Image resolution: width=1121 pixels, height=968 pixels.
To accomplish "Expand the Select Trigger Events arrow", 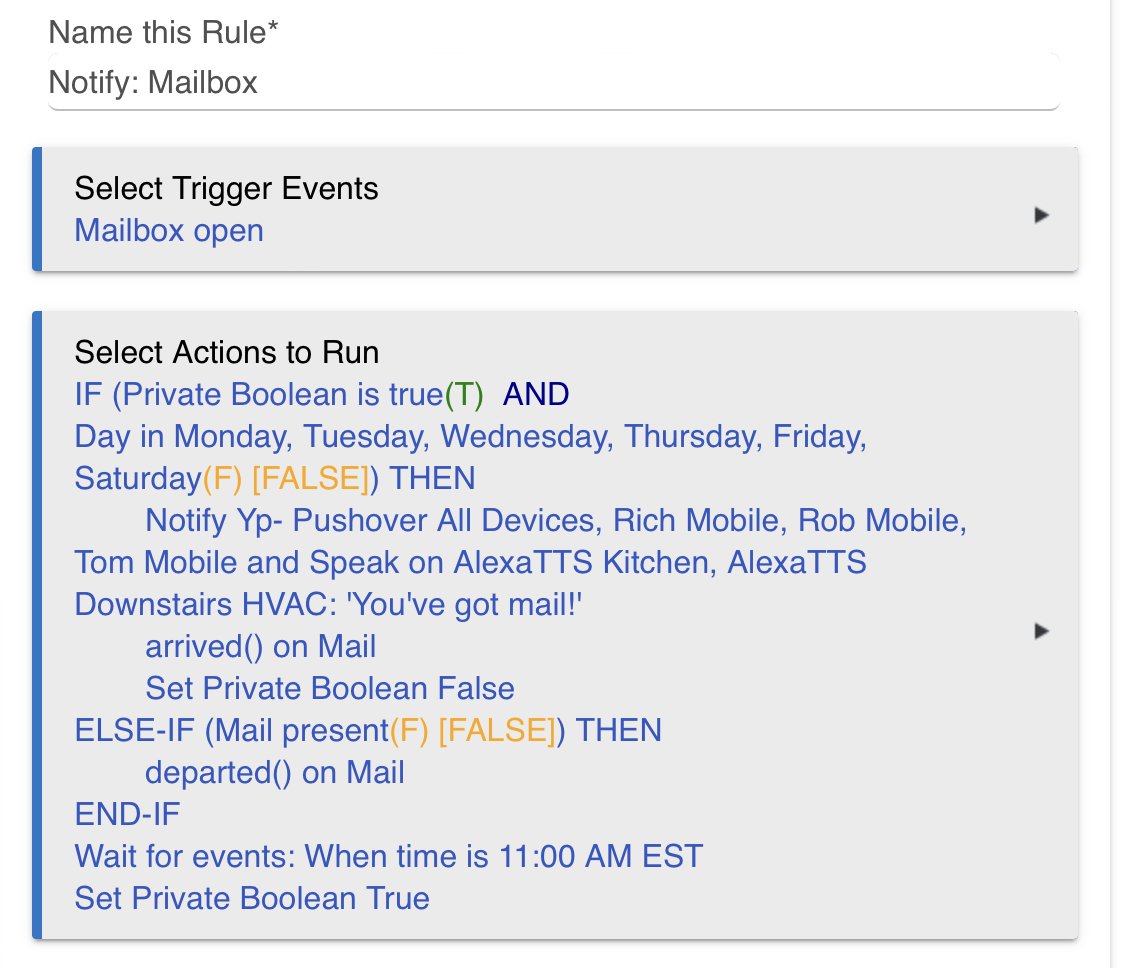I will tap(1042, 214).
